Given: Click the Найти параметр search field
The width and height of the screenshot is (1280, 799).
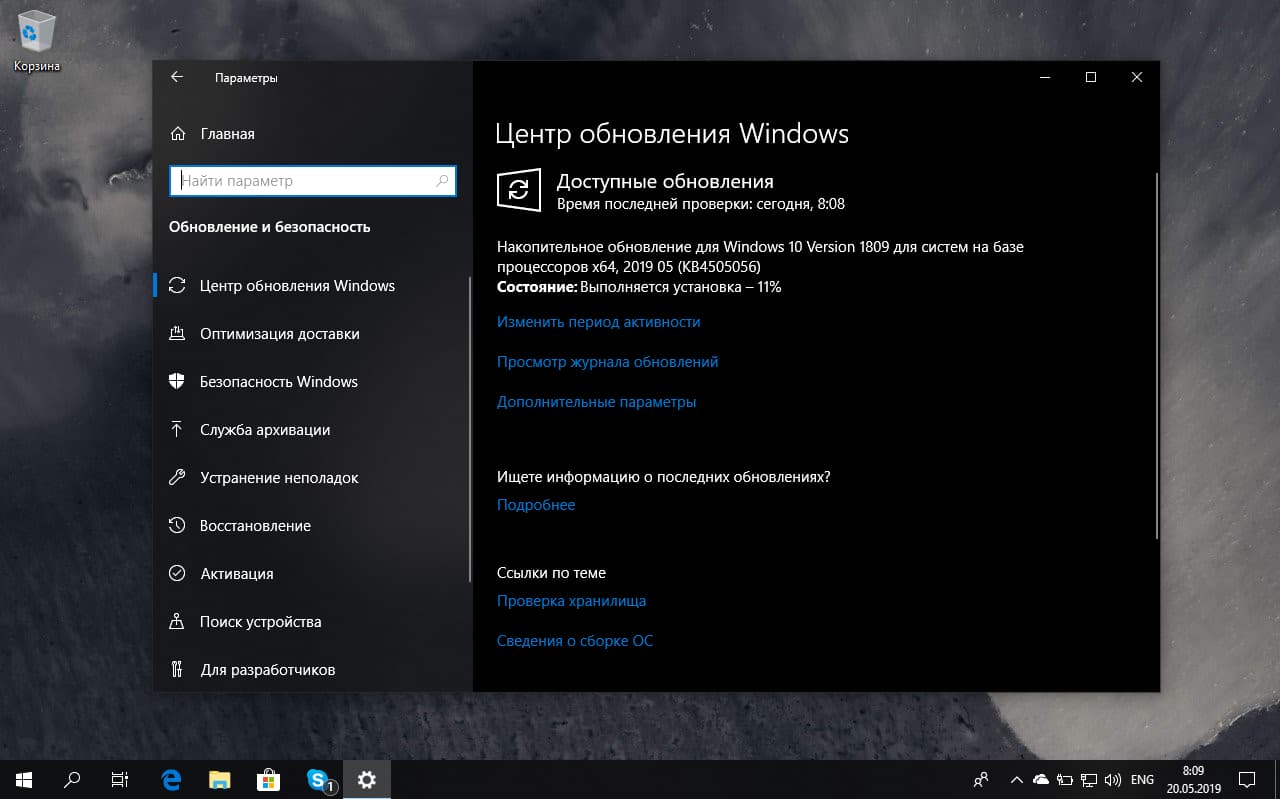Looking at the screenshot, I should pyautogui.click(x=312, y=180).
